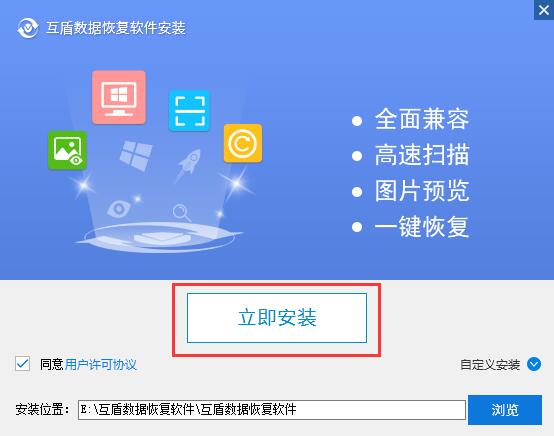Click the green image preview icon
The image size is (554, 436).
coord(67,150)
